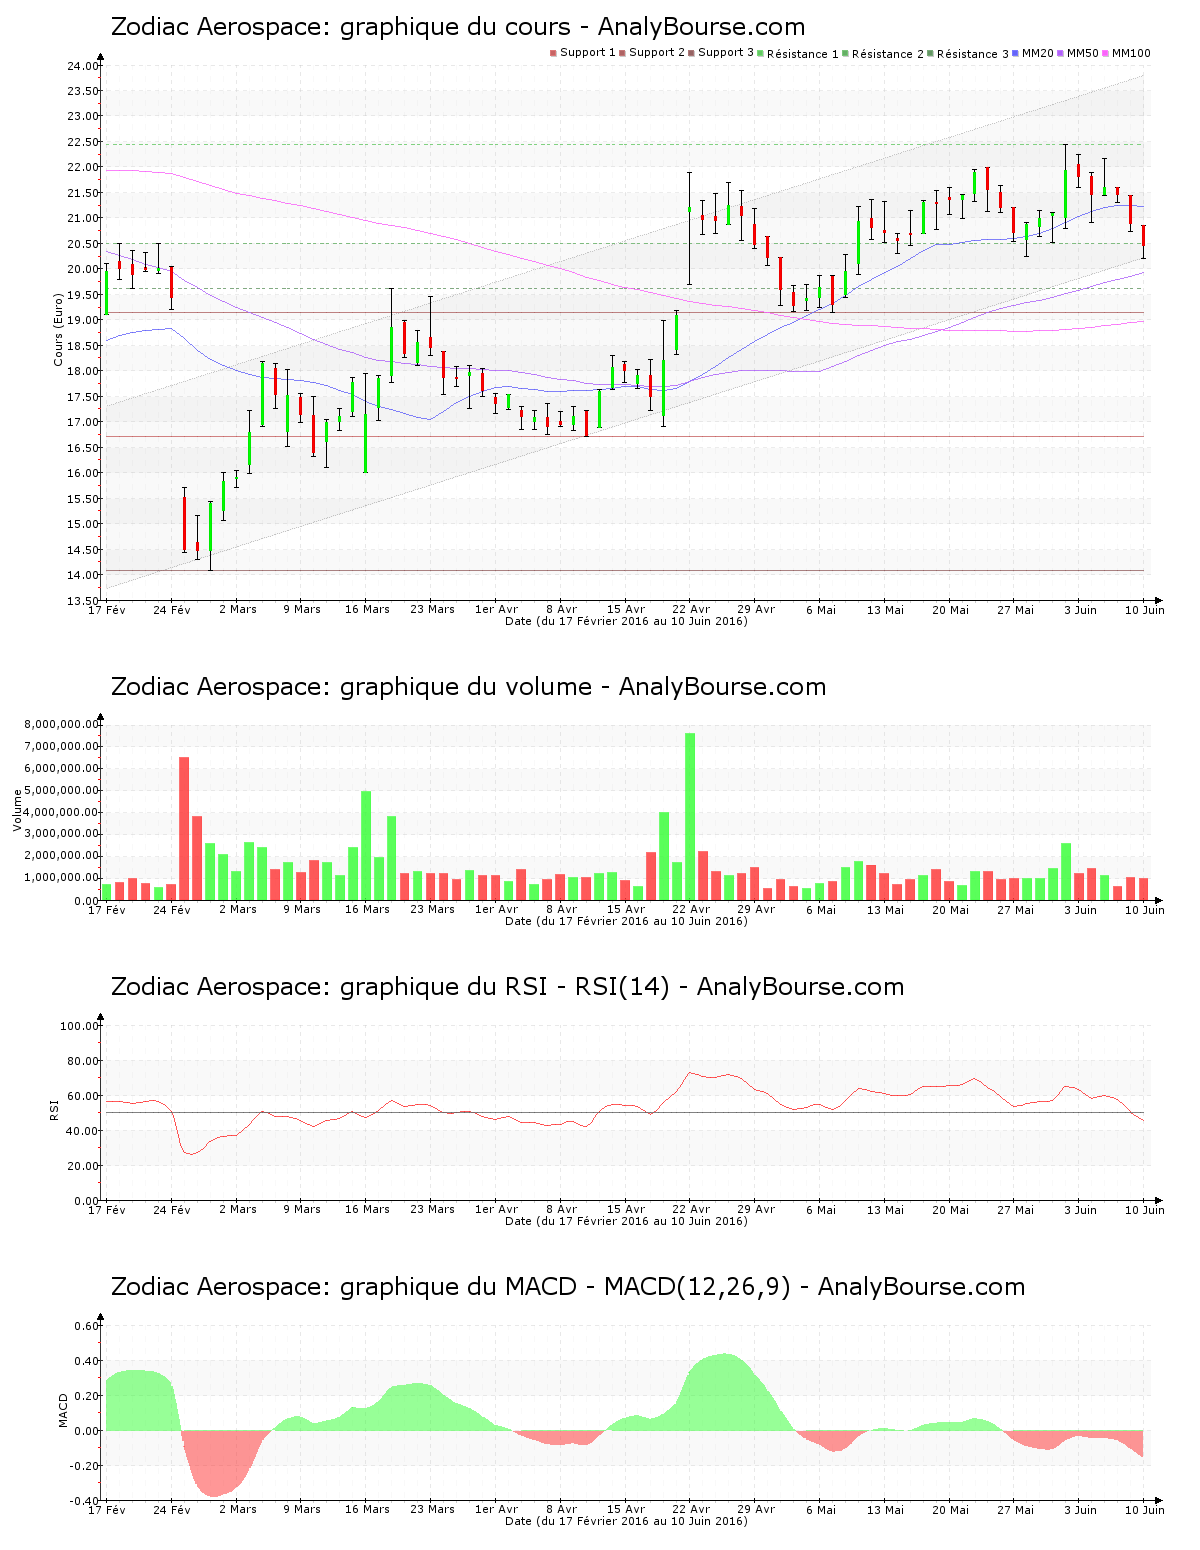Click the 4,000,000.00 volume axis tick
Viewport: 1200px width, 1550px height.
pyautogui.click(x=63, y=812)
